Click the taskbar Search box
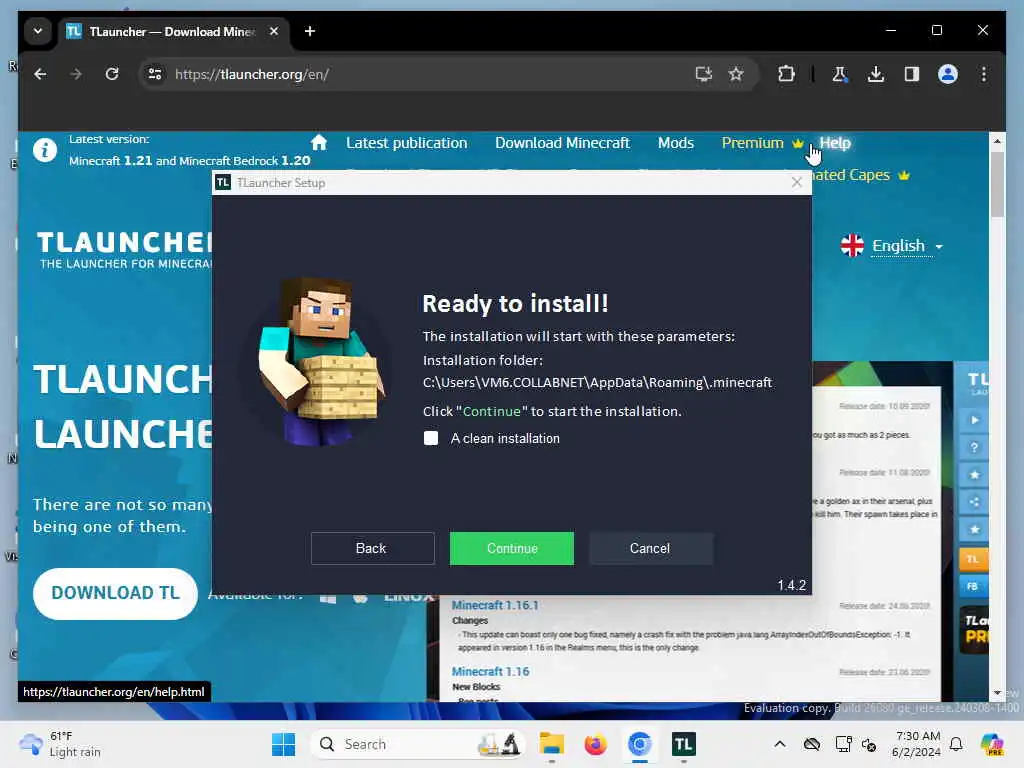The width and height of the screenshot is (1024, 768). (418, 744)
